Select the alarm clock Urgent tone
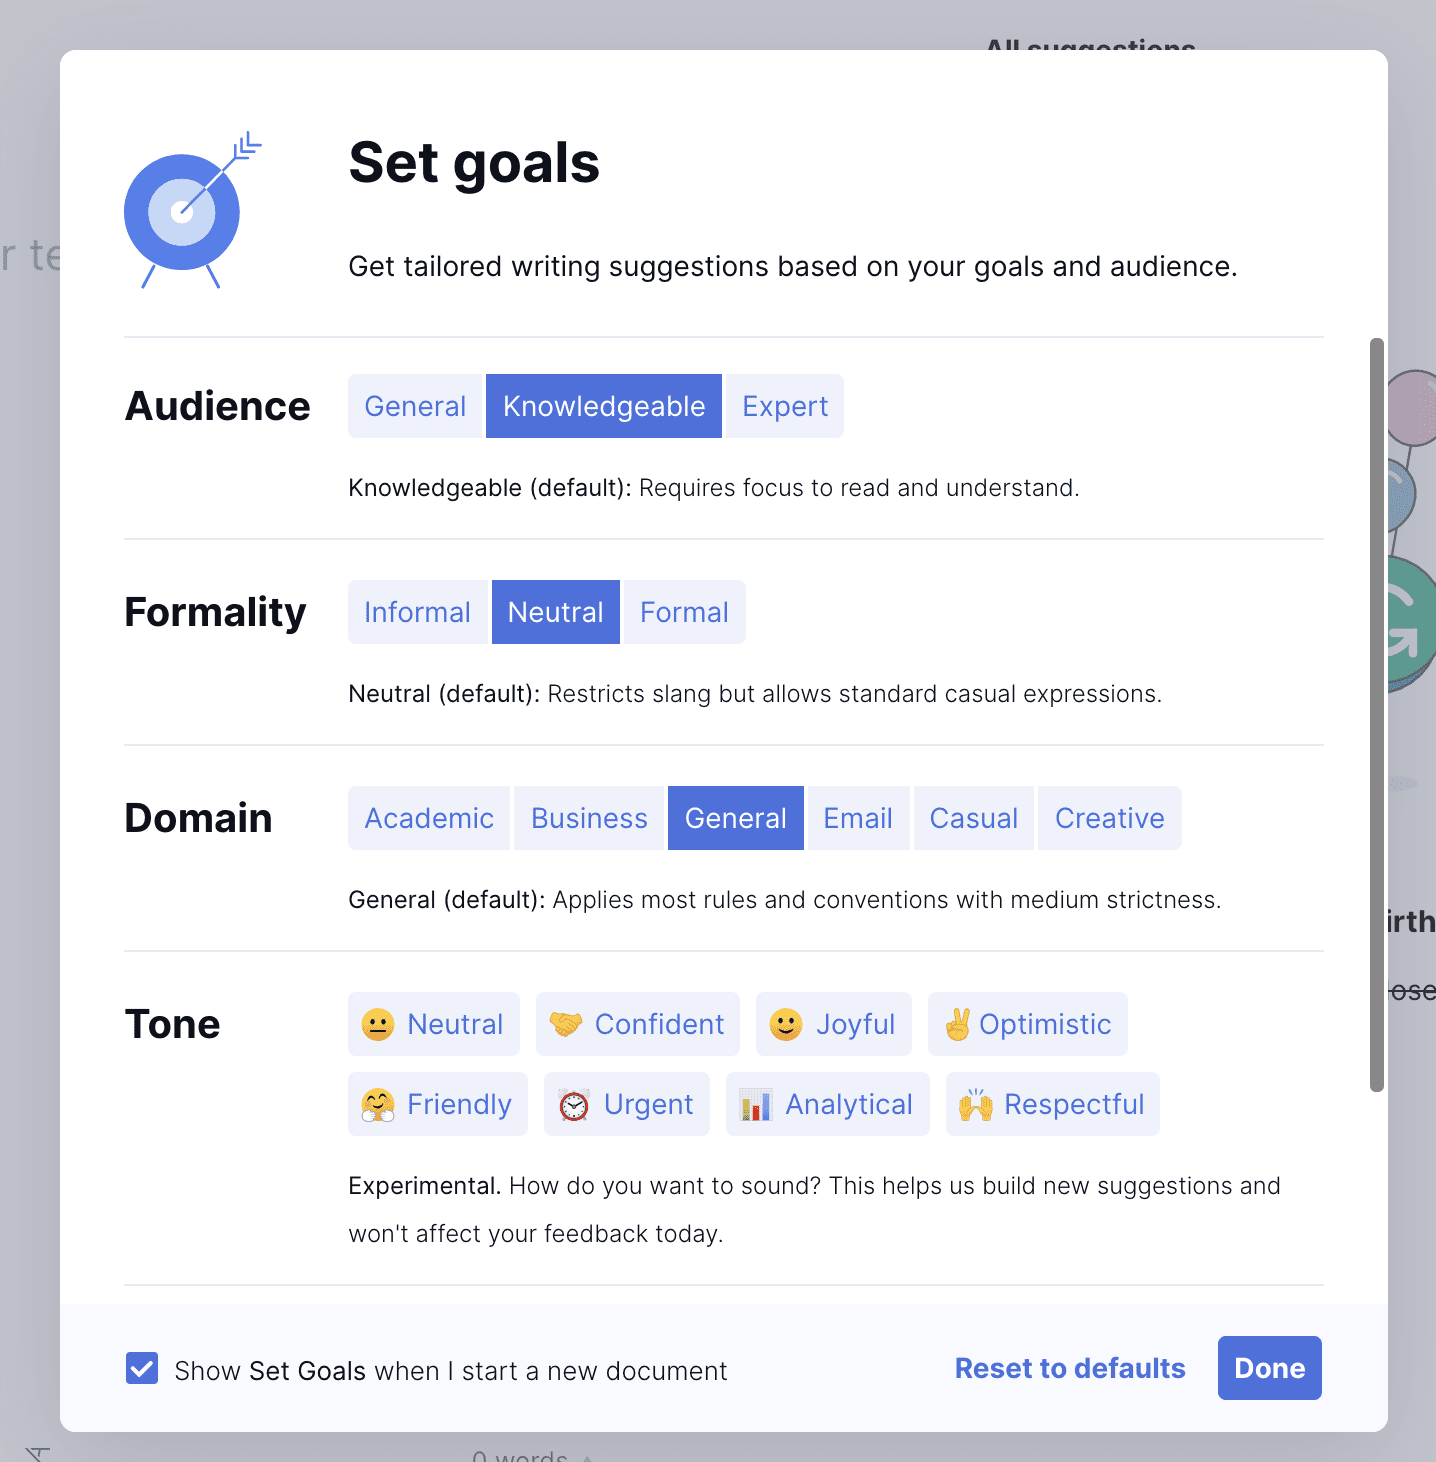The width and height of the screenshot is (1436, 1462). [x=627, y=1104]
